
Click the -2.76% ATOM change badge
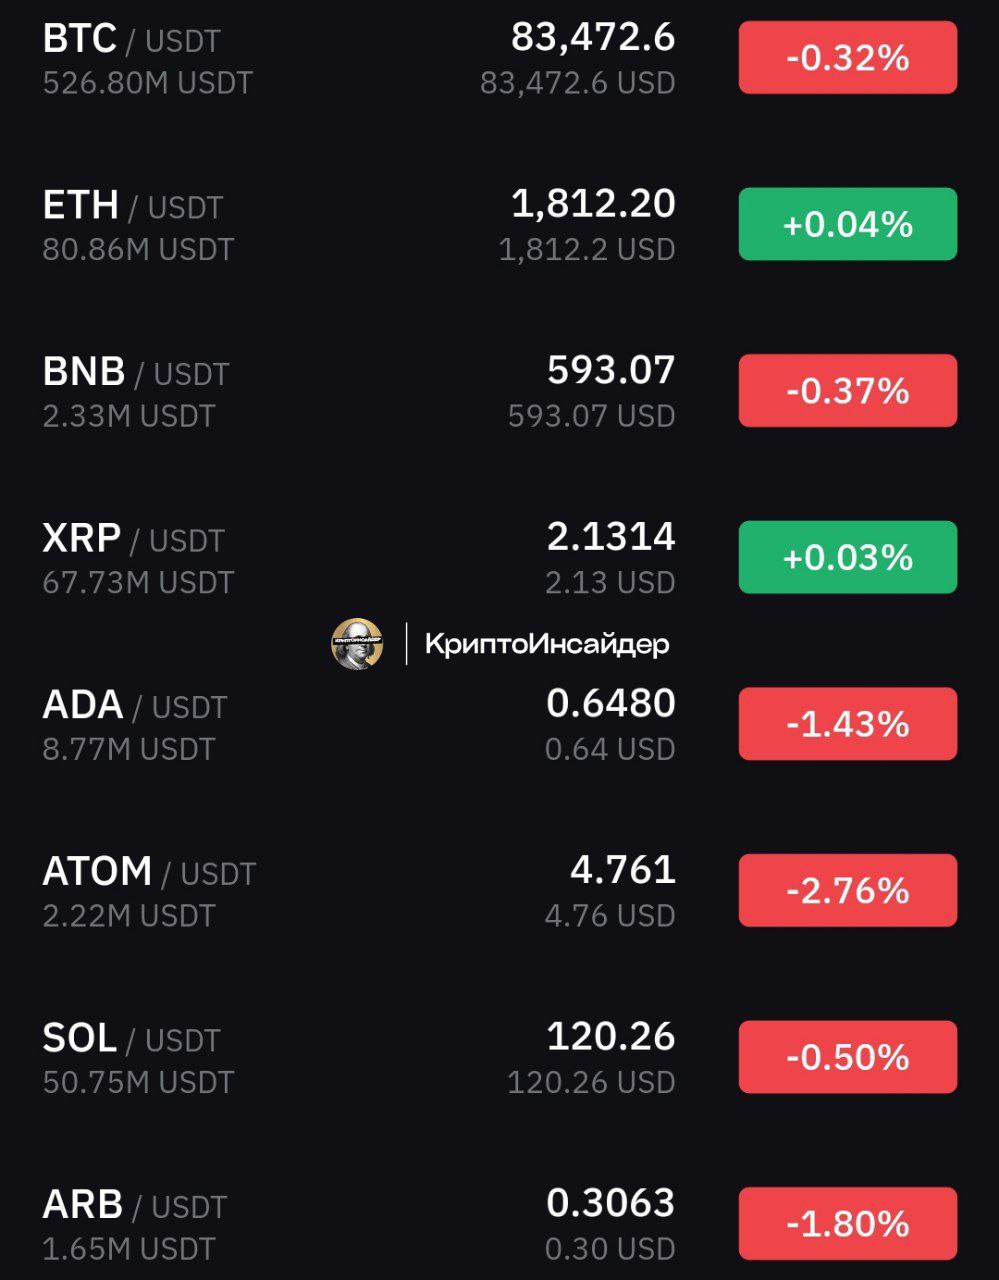tap(848, 890)
